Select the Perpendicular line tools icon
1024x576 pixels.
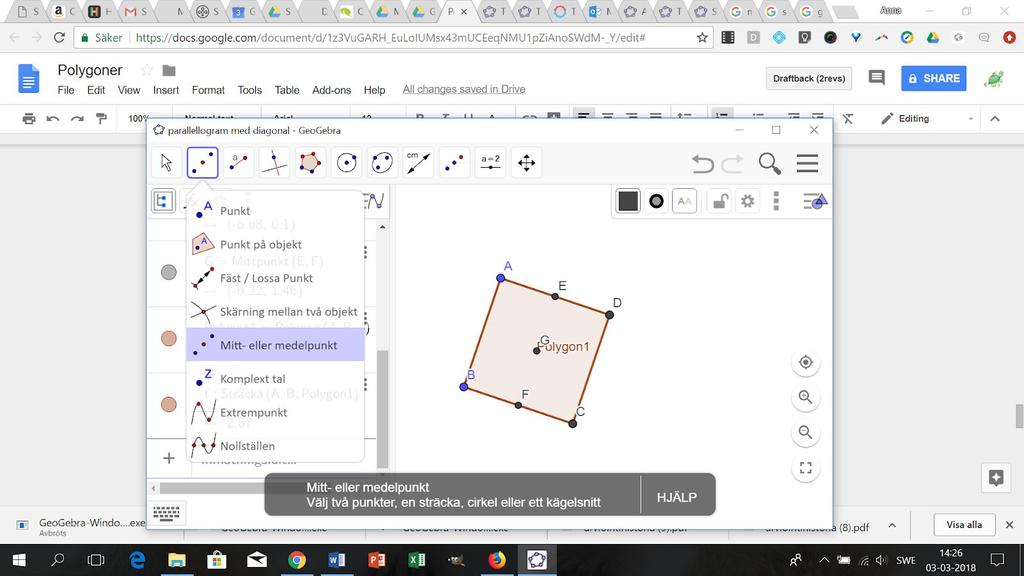pyautogui.click(x=274, y=163)
